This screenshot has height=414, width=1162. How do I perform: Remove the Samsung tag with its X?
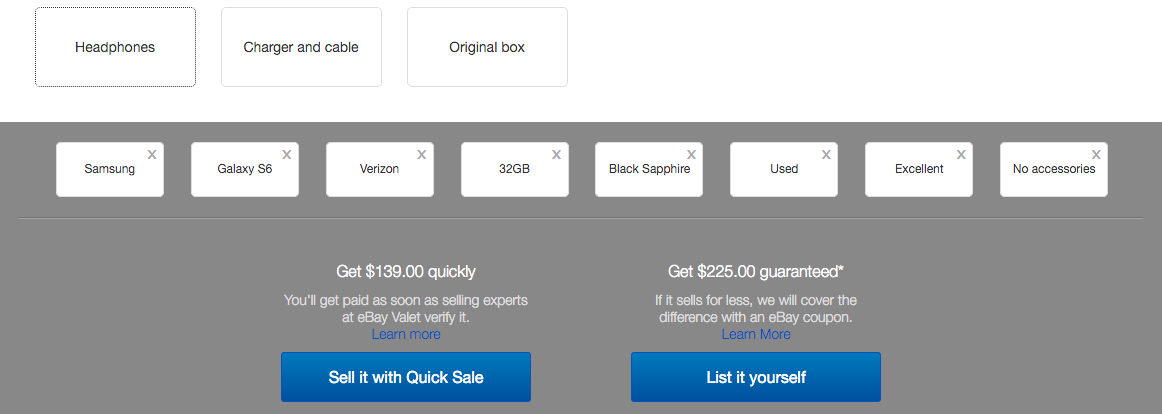point(152,155)
